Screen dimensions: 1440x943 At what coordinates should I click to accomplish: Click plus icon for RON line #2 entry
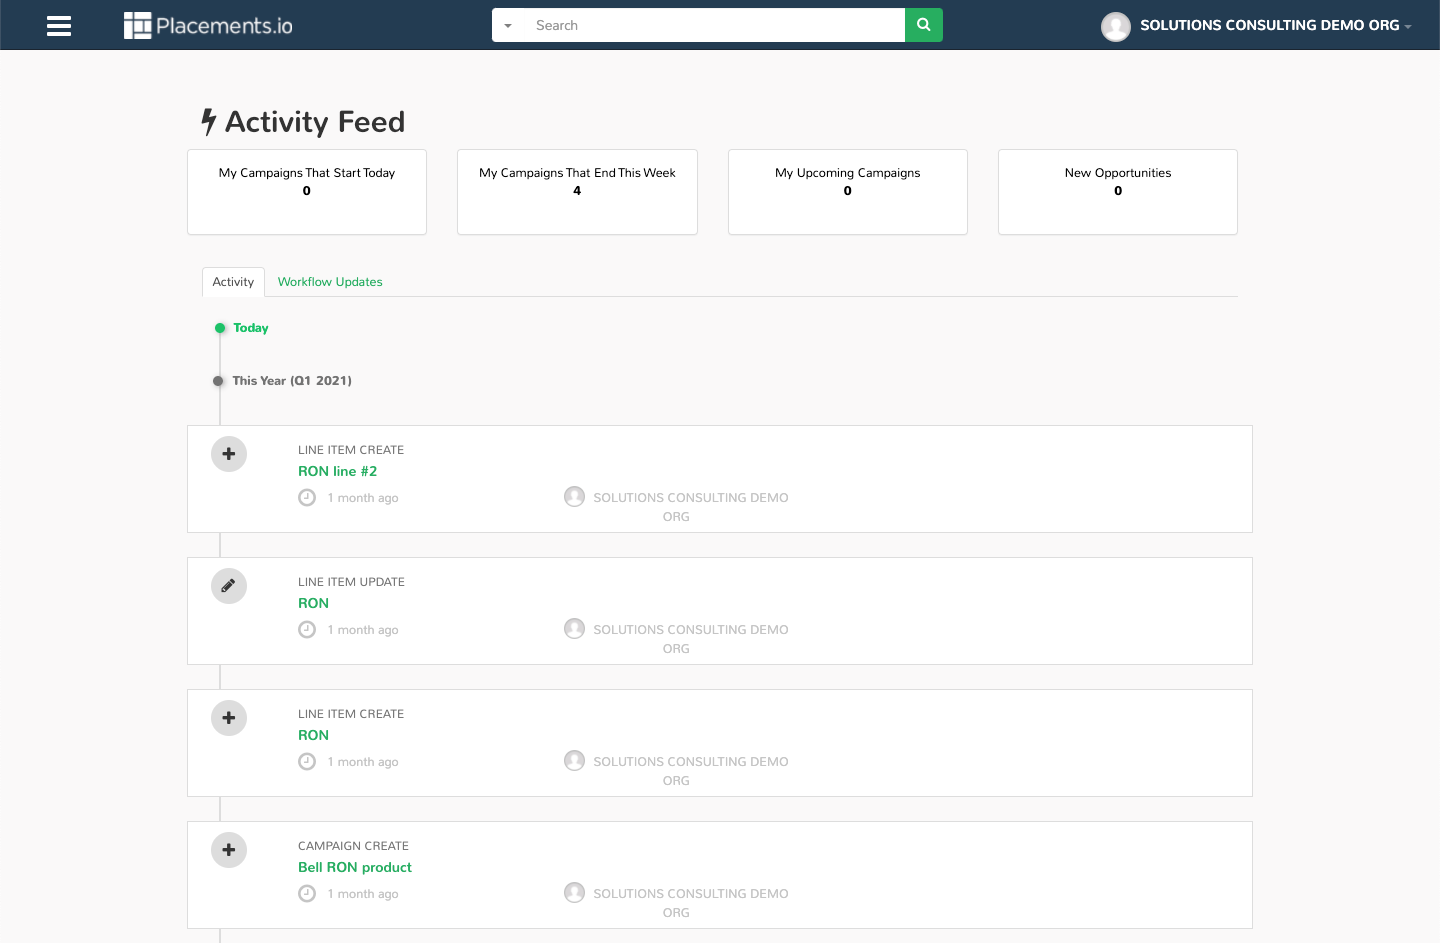click(x=229, y=454)
